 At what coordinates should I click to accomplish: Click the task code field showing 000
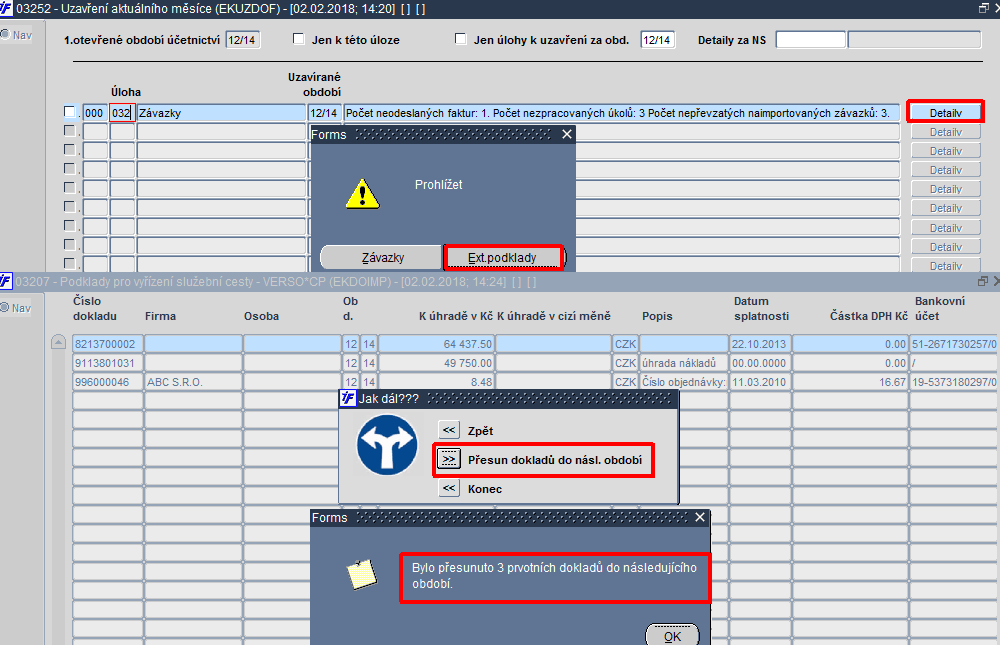95,113
